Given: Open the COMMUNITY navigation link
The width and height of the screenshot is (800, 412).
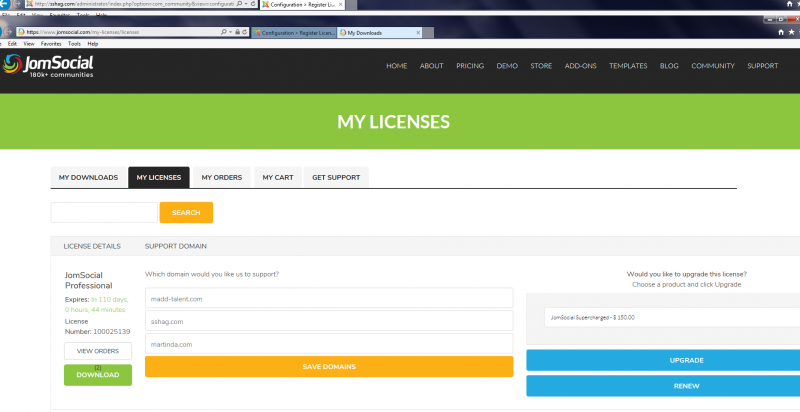Looking at the screenshot, I should point(713,66).
